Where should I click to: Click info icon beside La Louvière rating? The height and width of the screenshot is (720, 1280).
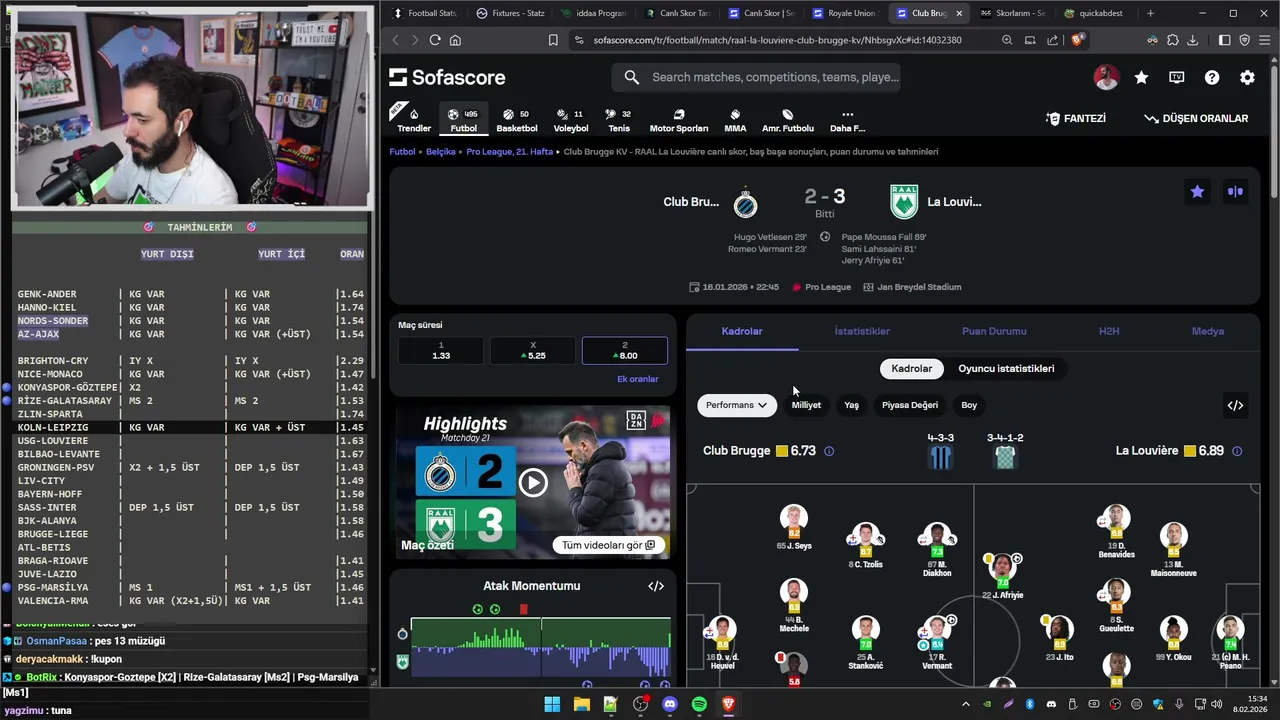tap(1237, 451)
